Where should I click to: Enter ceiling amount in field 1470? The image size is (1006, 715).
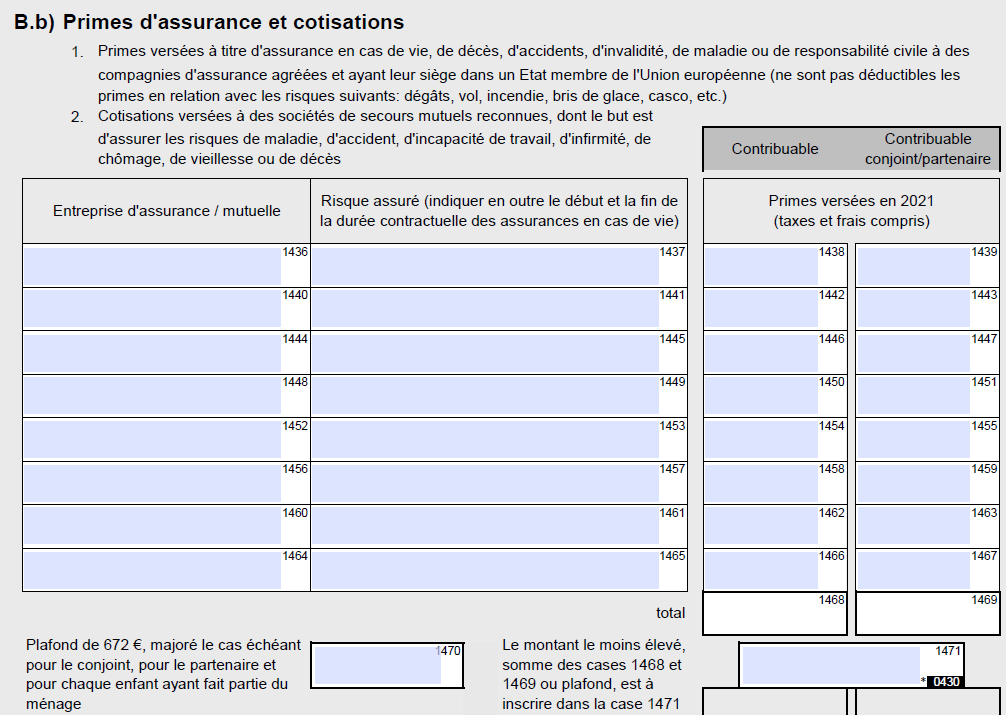tap(377, 665)
